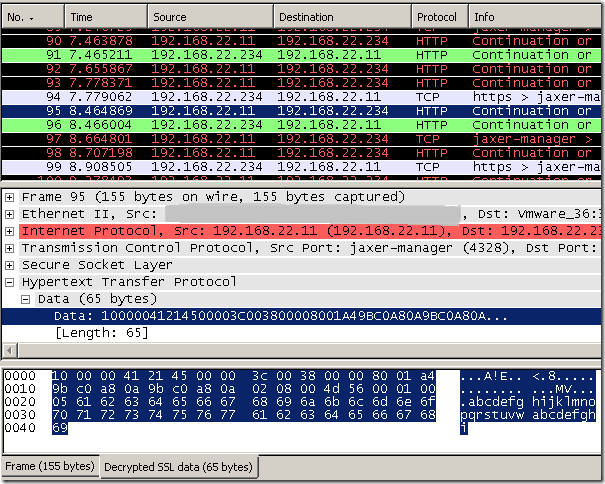Image resolution: width=605 pixels, height=484 pixels.
Task: Sort packets by the No. column header
Action: (x=32, y=17)
